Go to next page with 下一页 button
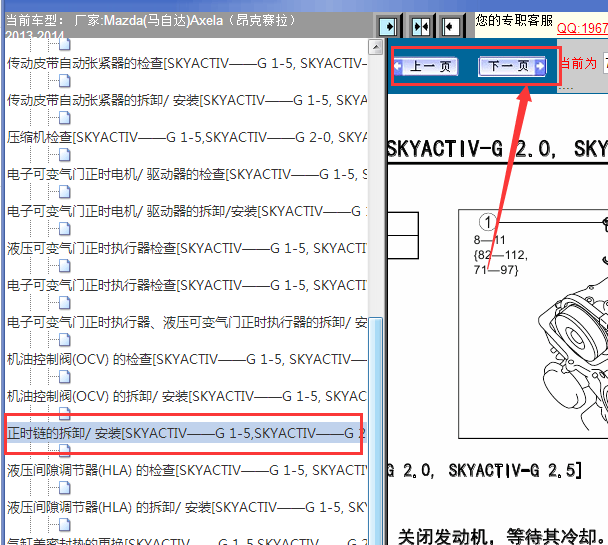The height and width of the screenshot is (545, 608). tap(513, 66)
